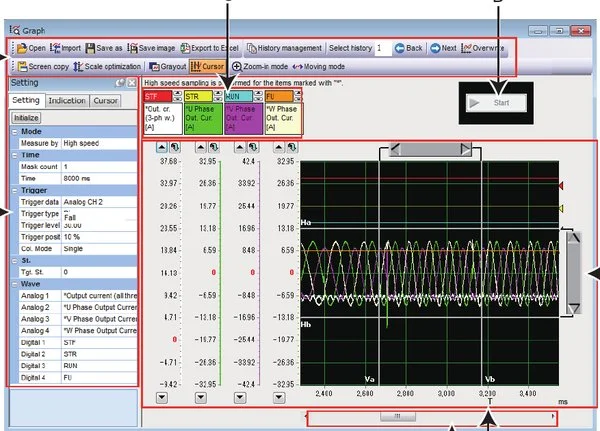The width and height of the screenshot is (600, 431).
Task: Open a graph file with Open
Action: pyautogui.click(x=31, y=48)
